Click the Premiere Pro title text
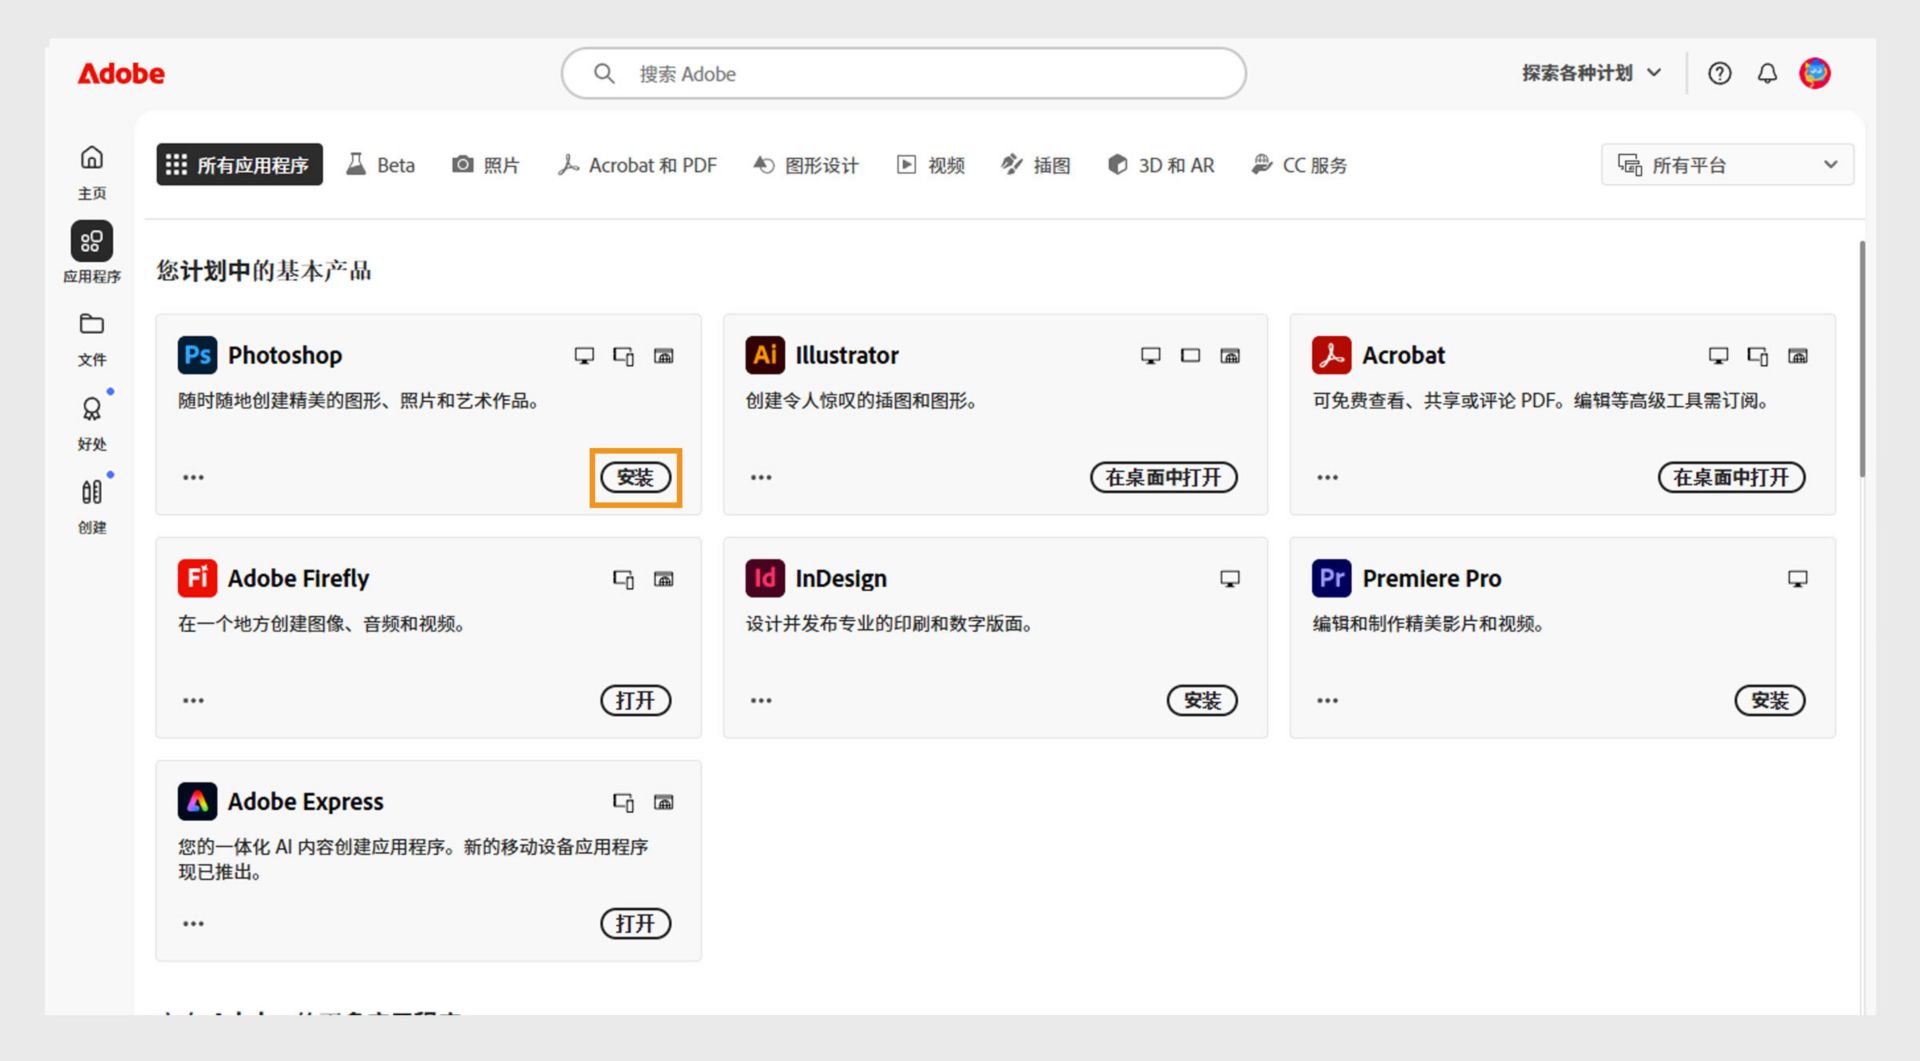Screen dimensions: 1920x1061 tap(1432, 578)
